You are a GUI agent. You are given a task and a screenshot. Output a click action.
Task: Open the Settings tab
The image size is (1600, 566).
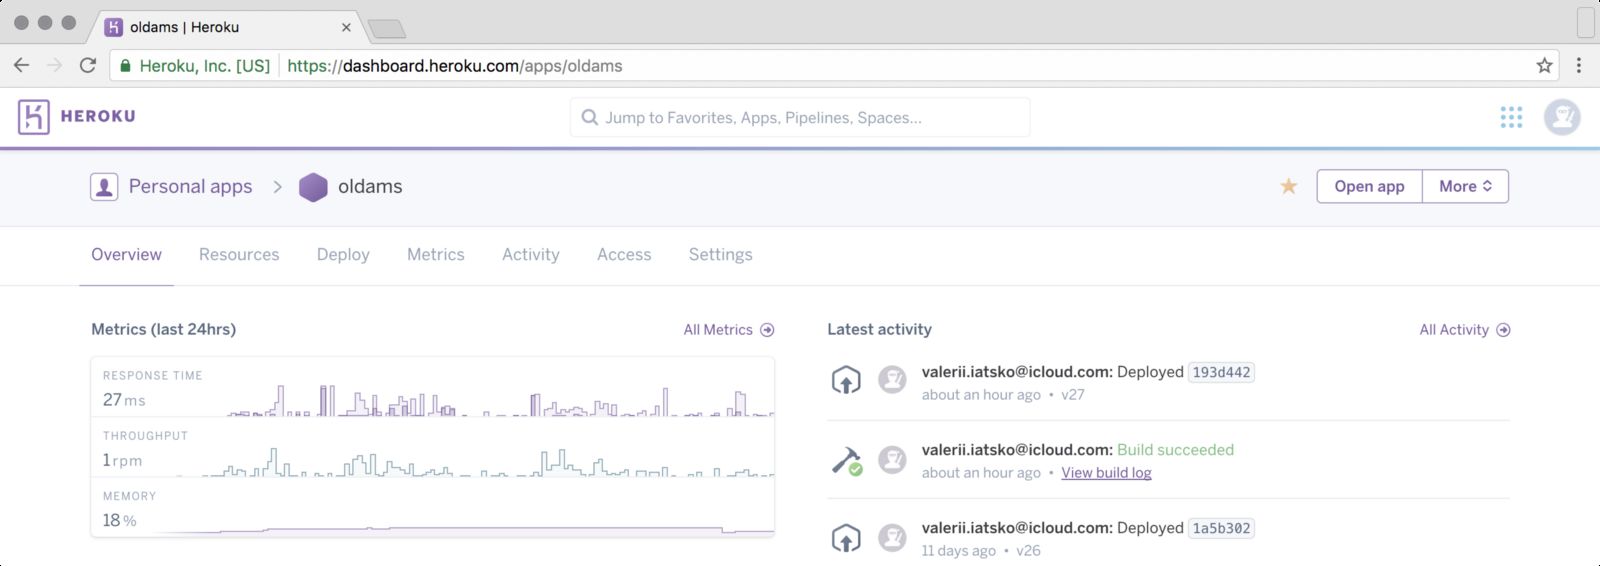pyautogui.click(x=720, y=255)
